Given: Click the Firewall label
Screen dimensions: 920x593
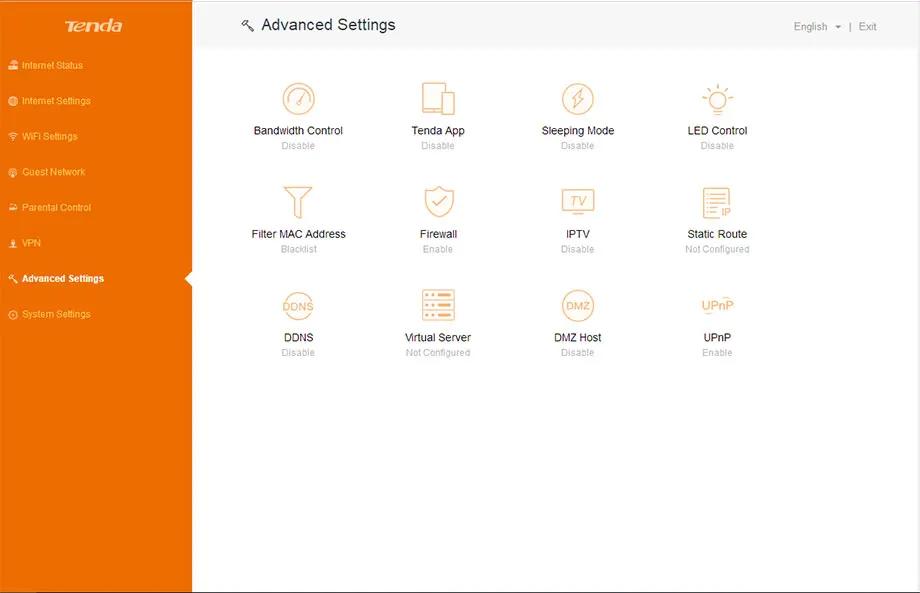Looking at the screenshot, I should click(x=438, y=234).
